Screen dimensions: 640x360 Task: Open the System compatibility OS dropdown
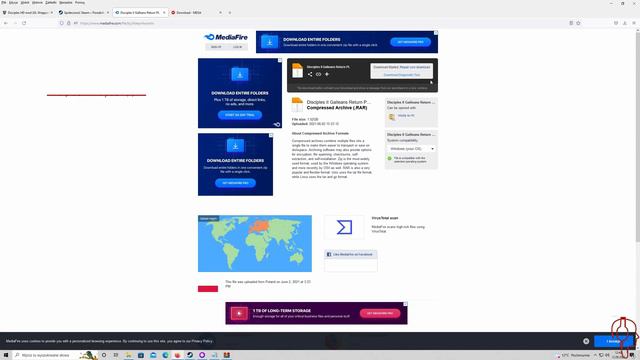(x=411, y=149)
